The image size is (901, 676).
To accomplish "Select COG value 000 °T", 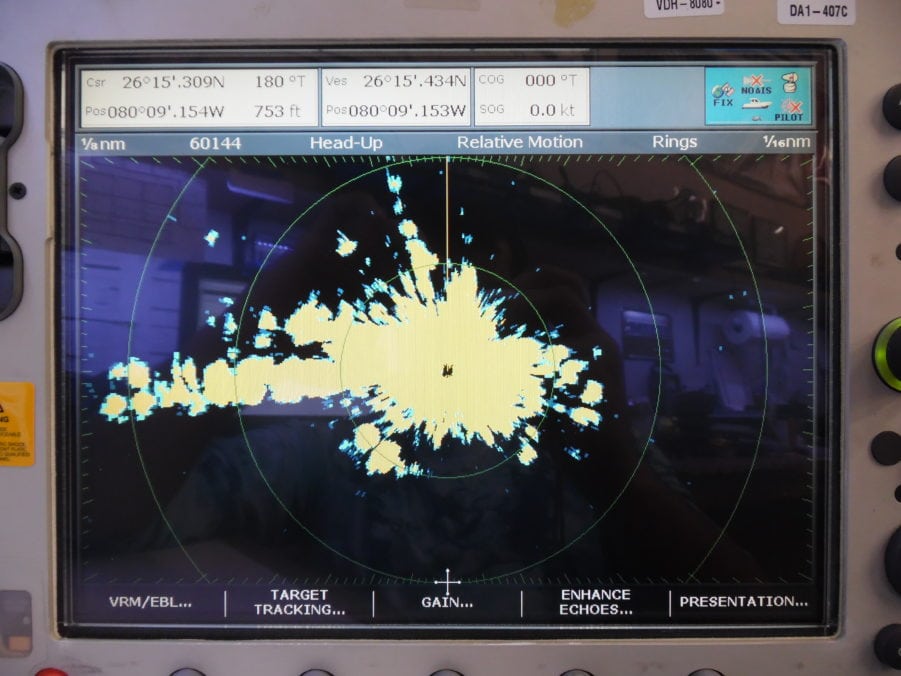I will point(551,80).
